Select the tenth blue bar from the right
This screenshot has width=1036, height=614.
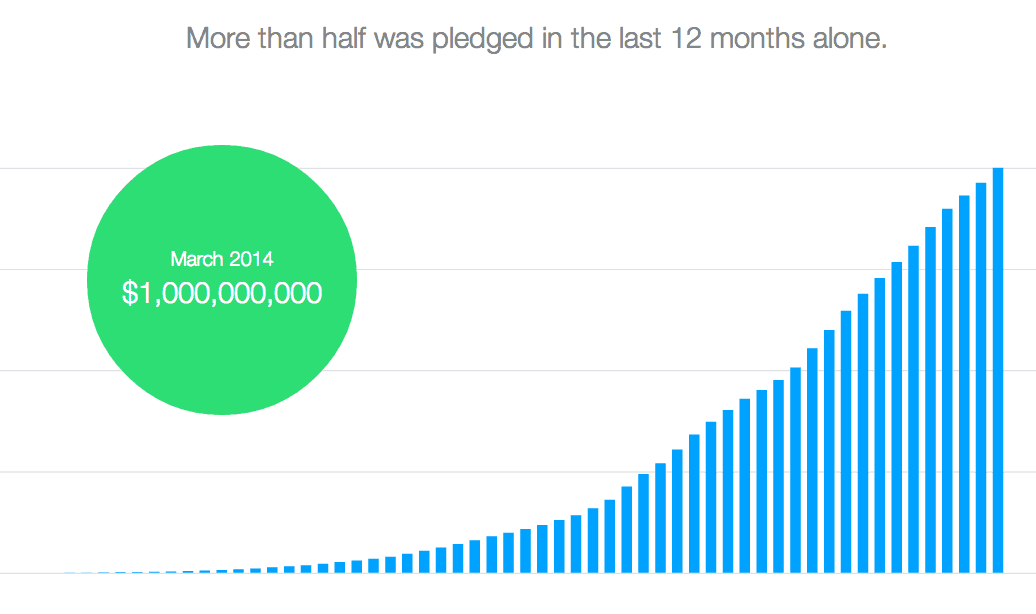(x=846, y=441)
